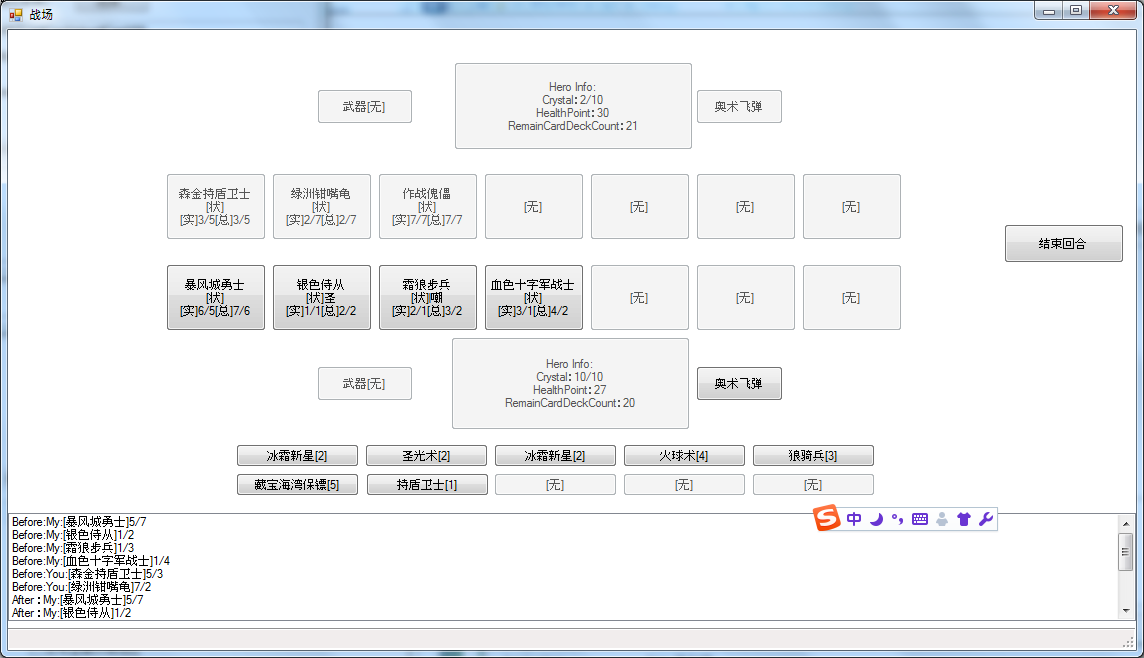Choose my minion 暴风城勇士

[x=215, y=298]
